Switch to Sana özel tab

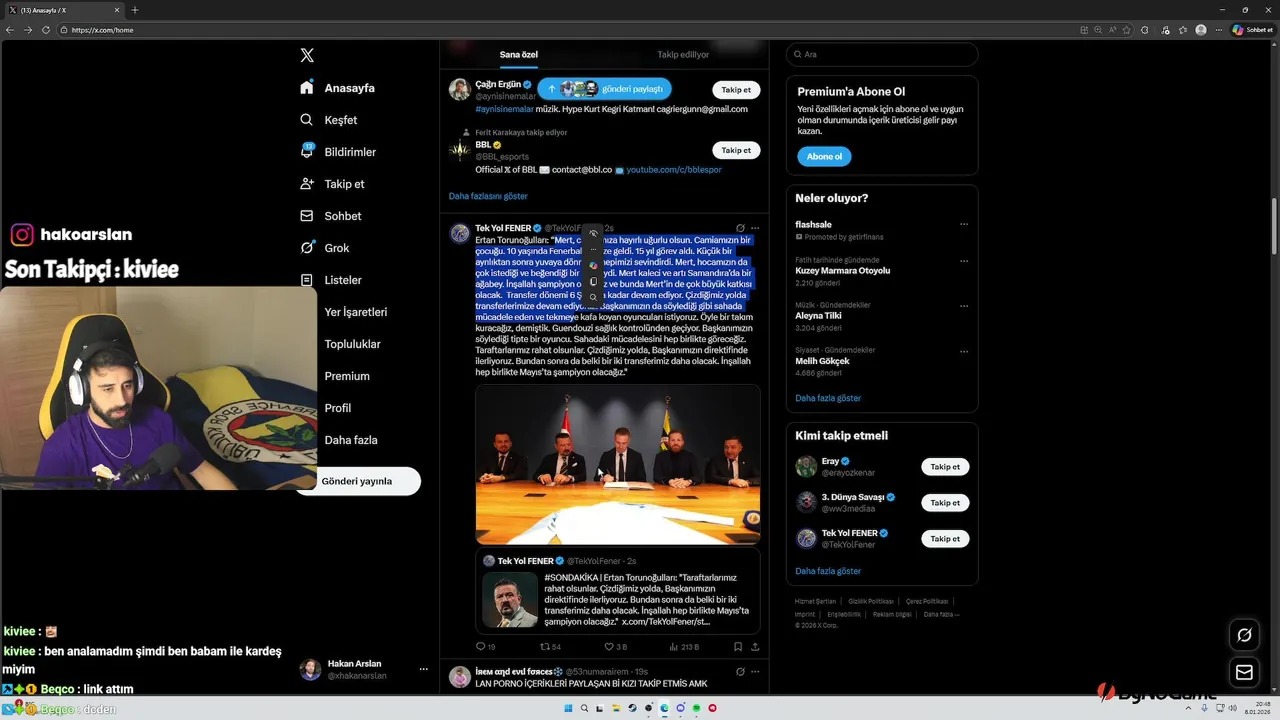[x=520, y=54]
